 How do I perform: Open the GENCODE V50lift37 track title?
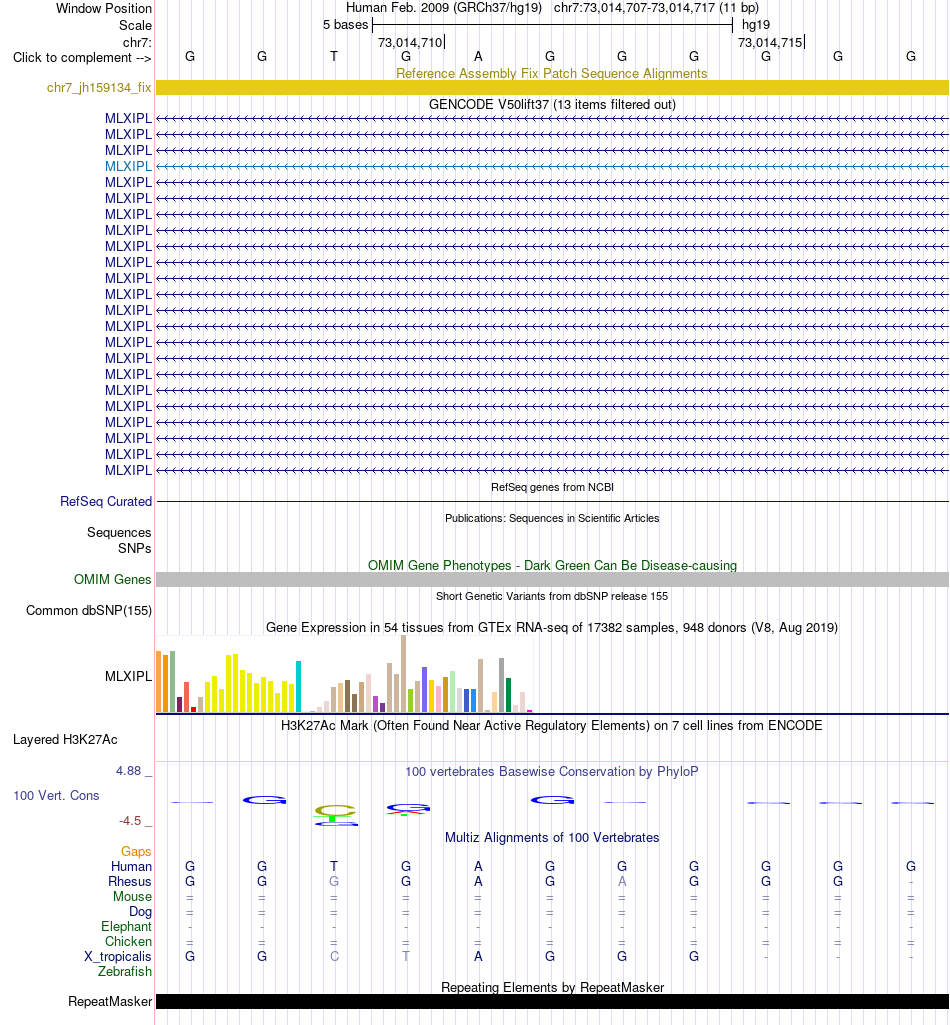tap(552, 105)
